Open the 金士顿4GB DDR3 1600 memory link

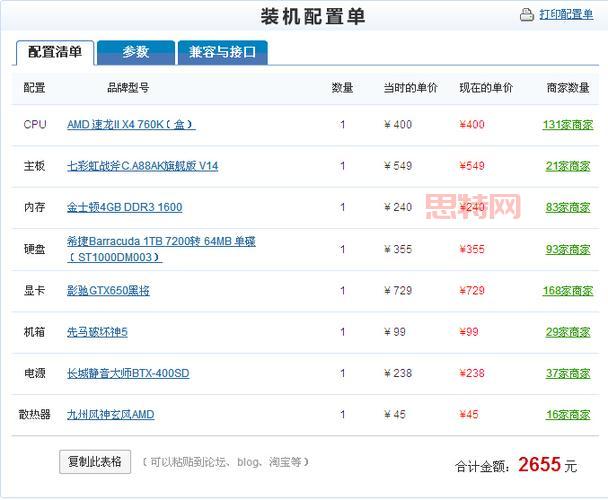[x=124, y=208]
